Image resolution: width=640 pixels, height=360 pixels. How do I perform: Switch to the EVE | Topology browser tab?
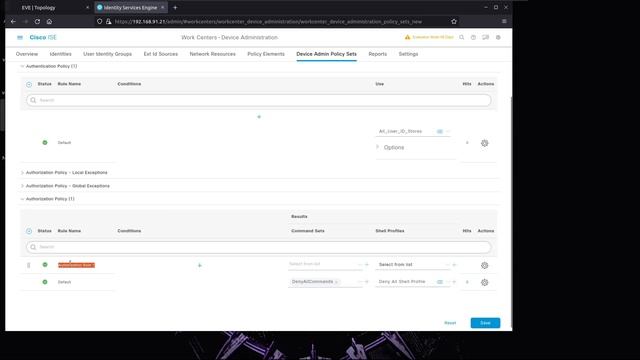[38, 7]
